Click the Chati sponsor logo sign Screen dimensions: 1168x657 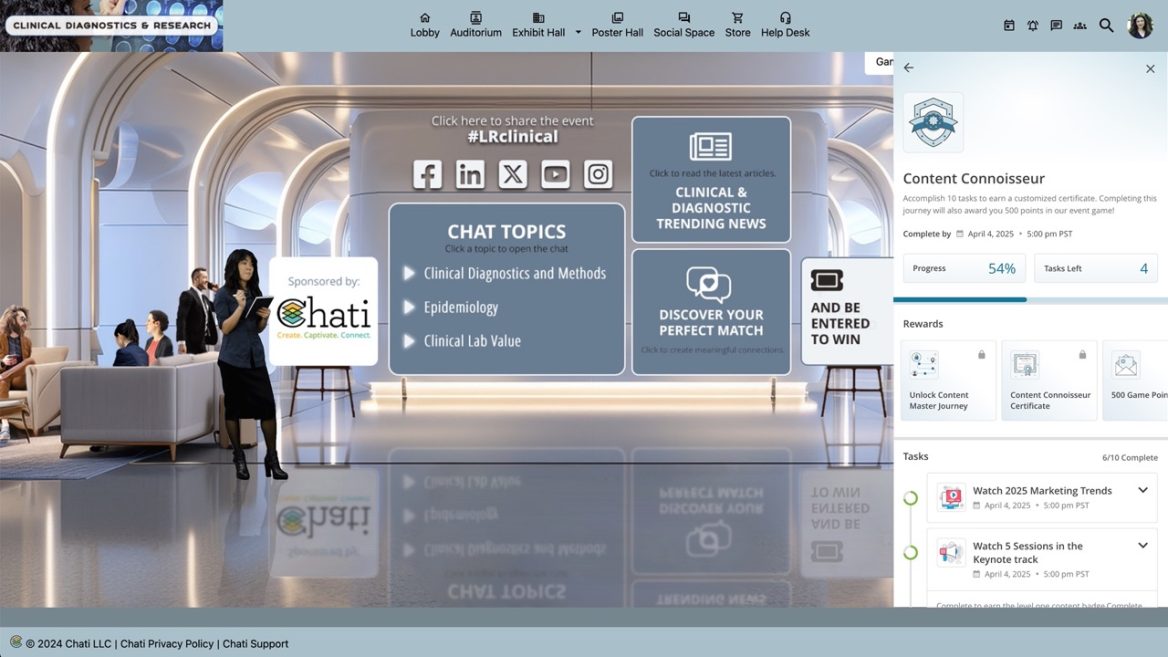point(323,311)
